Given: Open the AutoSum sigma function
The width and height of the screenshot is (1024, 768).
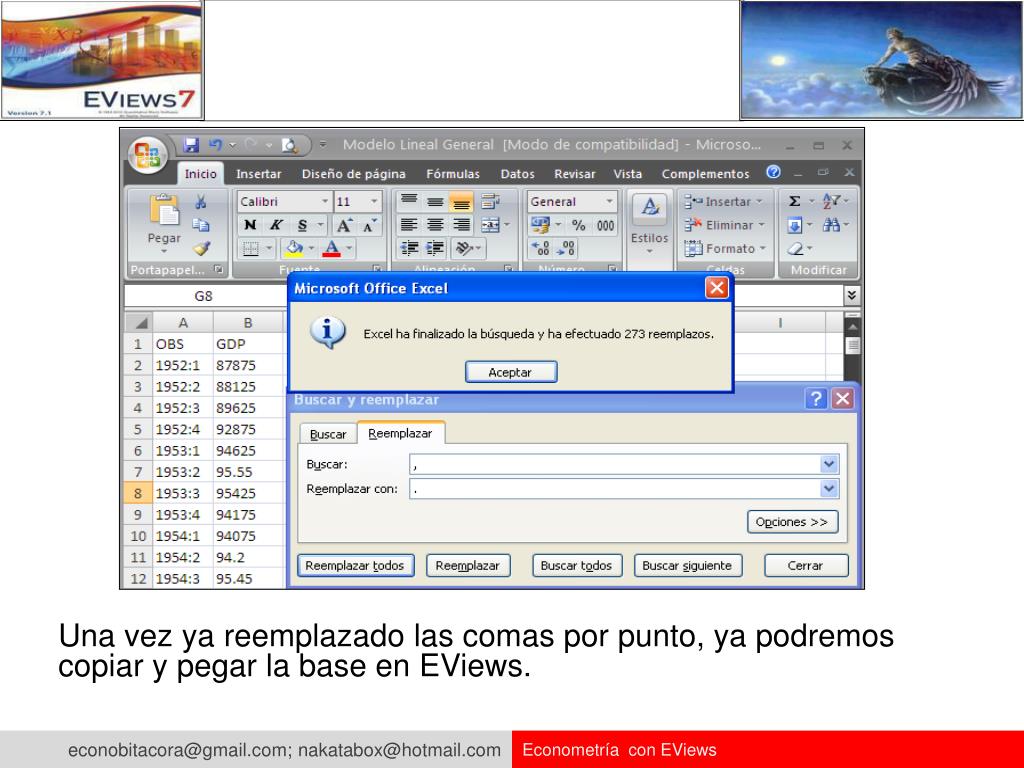Looking at the screenshot, I should 795,201.
